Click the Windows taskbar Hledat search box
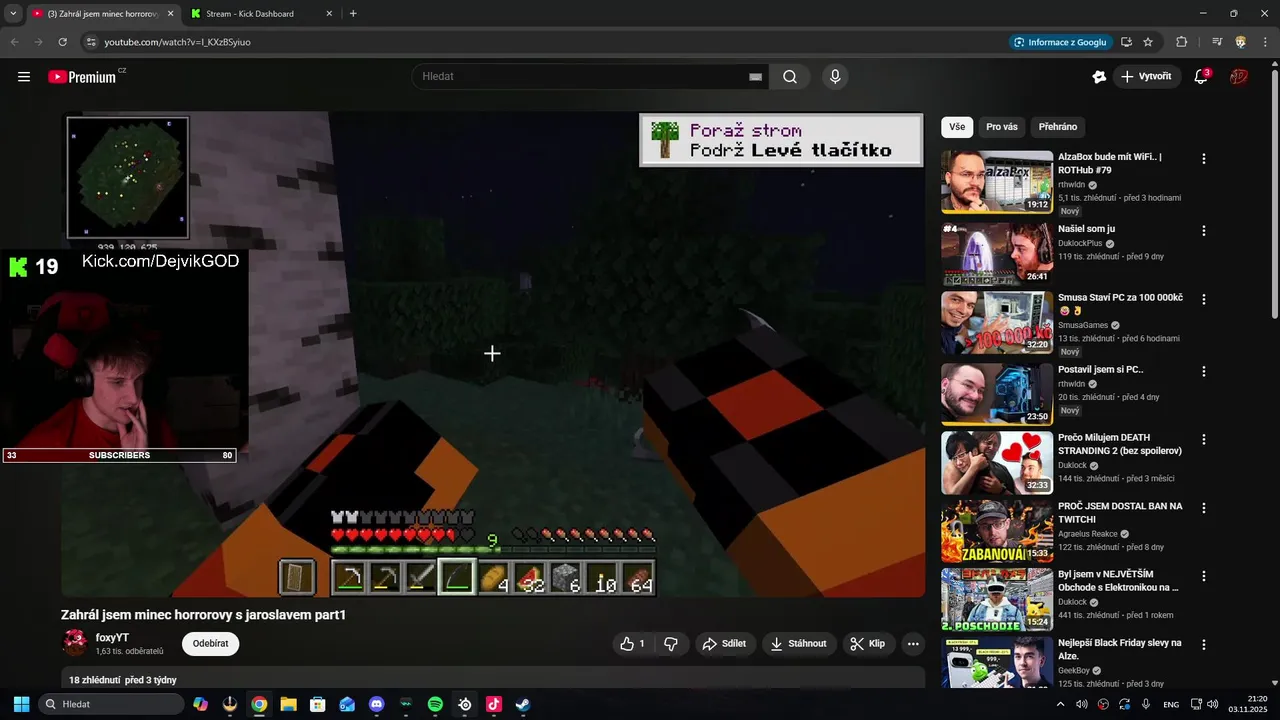Screen dimensions: 1280x720 tap(111, 704)
